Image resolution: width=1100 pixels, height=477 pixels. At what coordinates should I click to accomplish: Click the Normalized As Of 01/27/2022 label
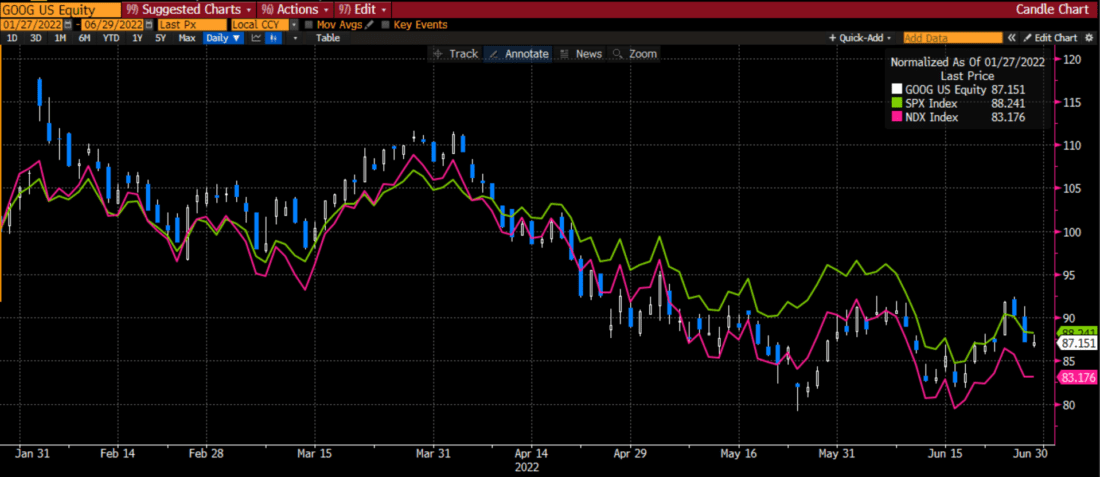[x=967, y=62]
